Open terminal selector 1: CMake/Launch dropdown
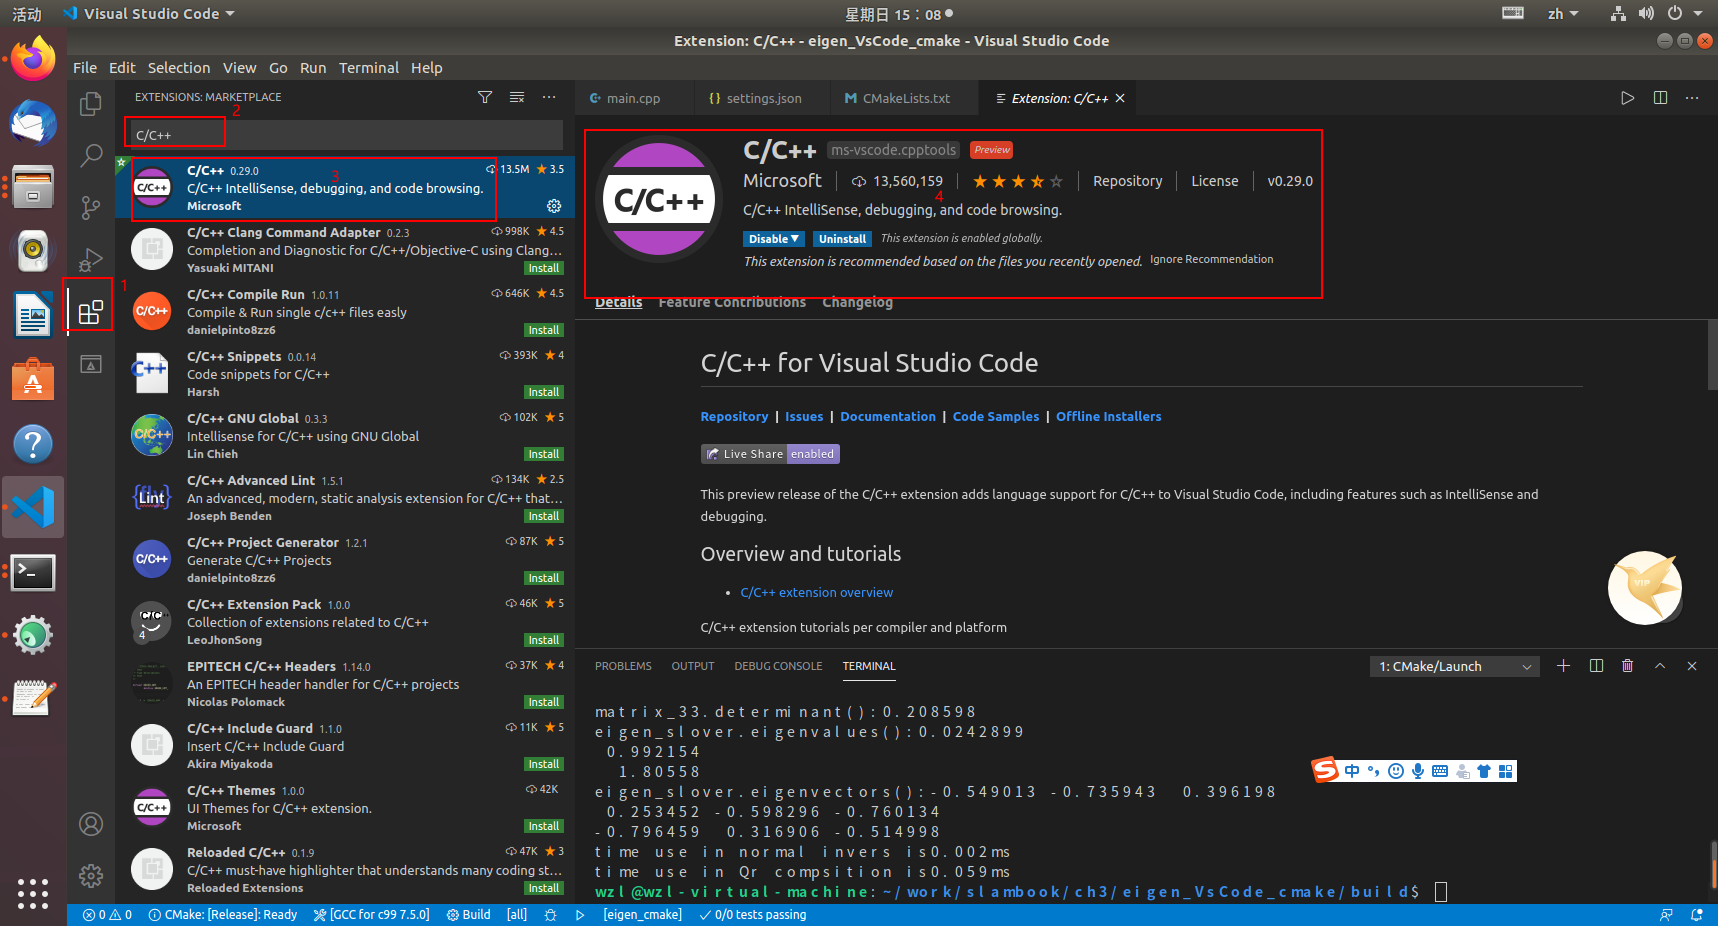Image resolution: width=1718 pixels, height=926 pixels. tap(1455, 666)
